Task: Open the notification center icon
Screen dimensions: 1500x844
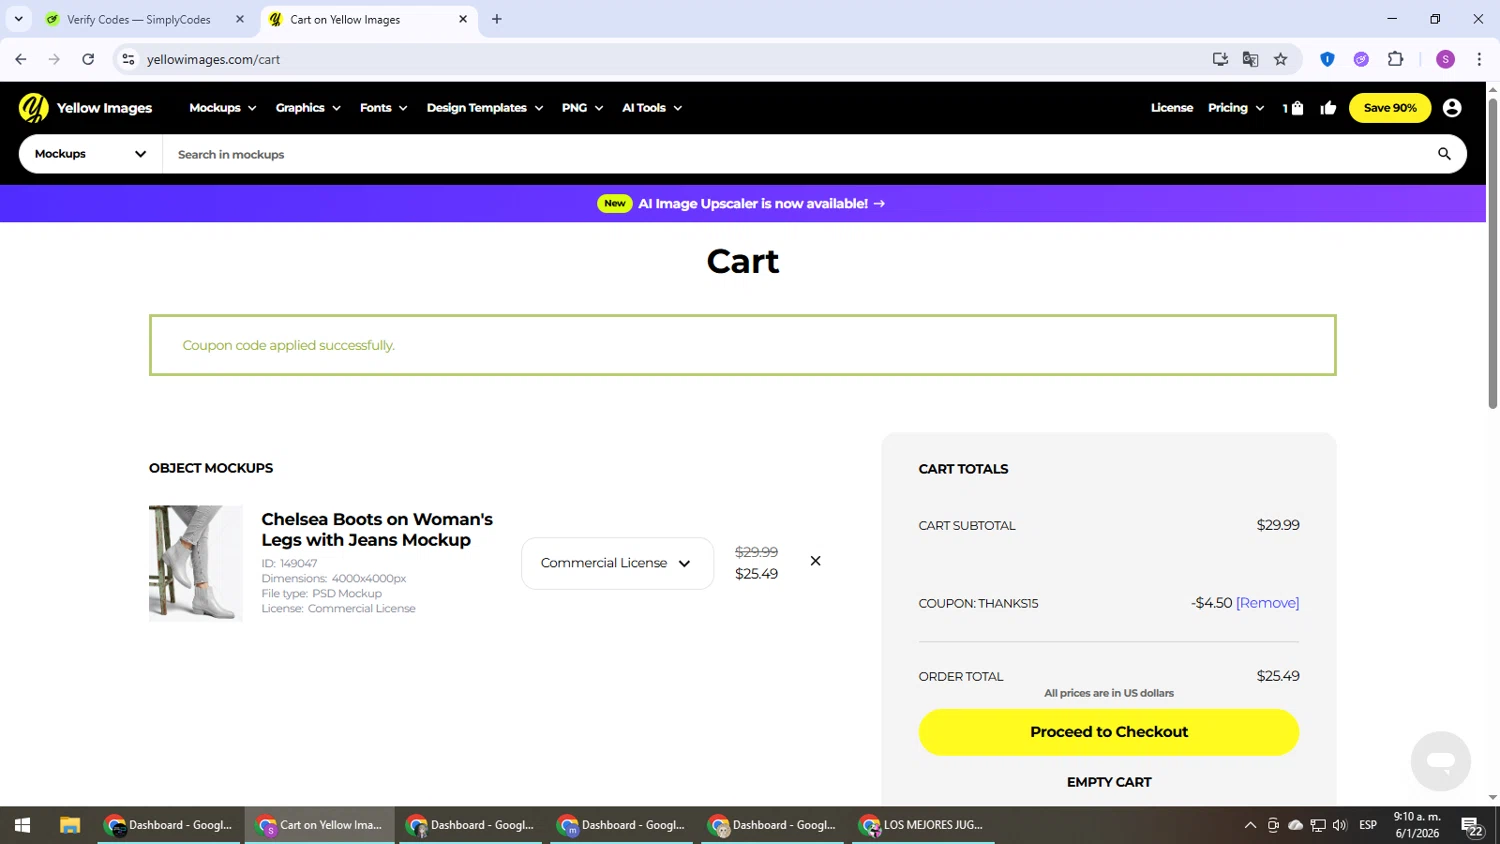Action: click(1471, 826)
